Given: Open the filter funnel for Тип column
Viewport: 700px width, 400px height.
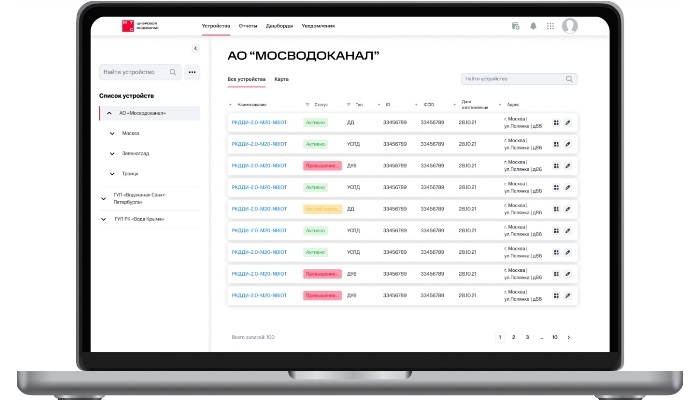Looking at the screenshot, I should 348,104.
